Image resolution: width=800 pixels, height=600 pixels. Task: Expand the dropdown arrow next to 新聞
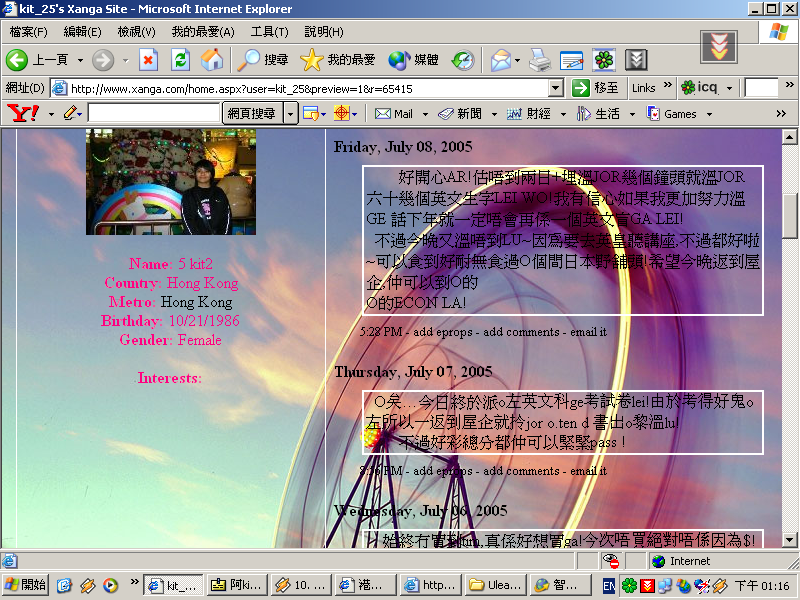(x=494, y=114)
